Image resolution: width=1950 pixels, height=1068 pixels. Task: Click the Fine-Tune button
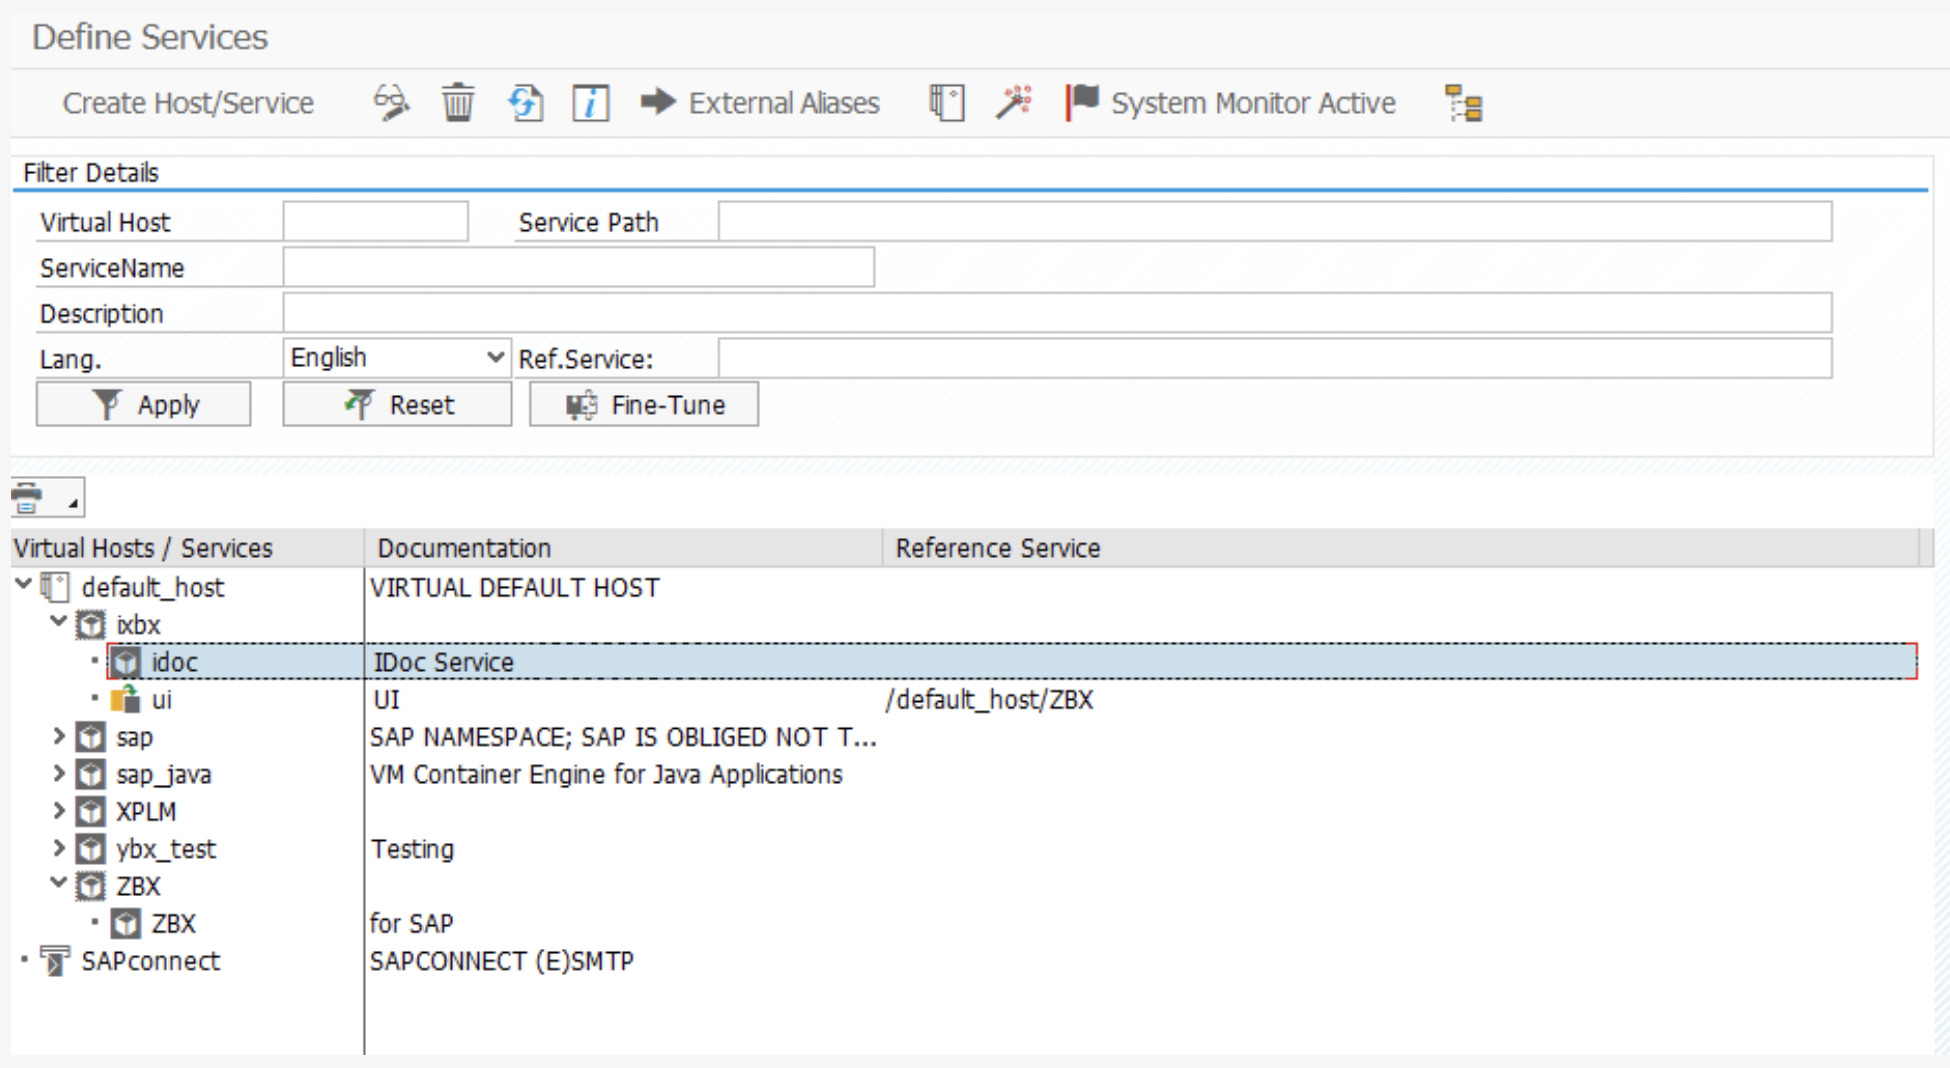[x=644, y=405]
